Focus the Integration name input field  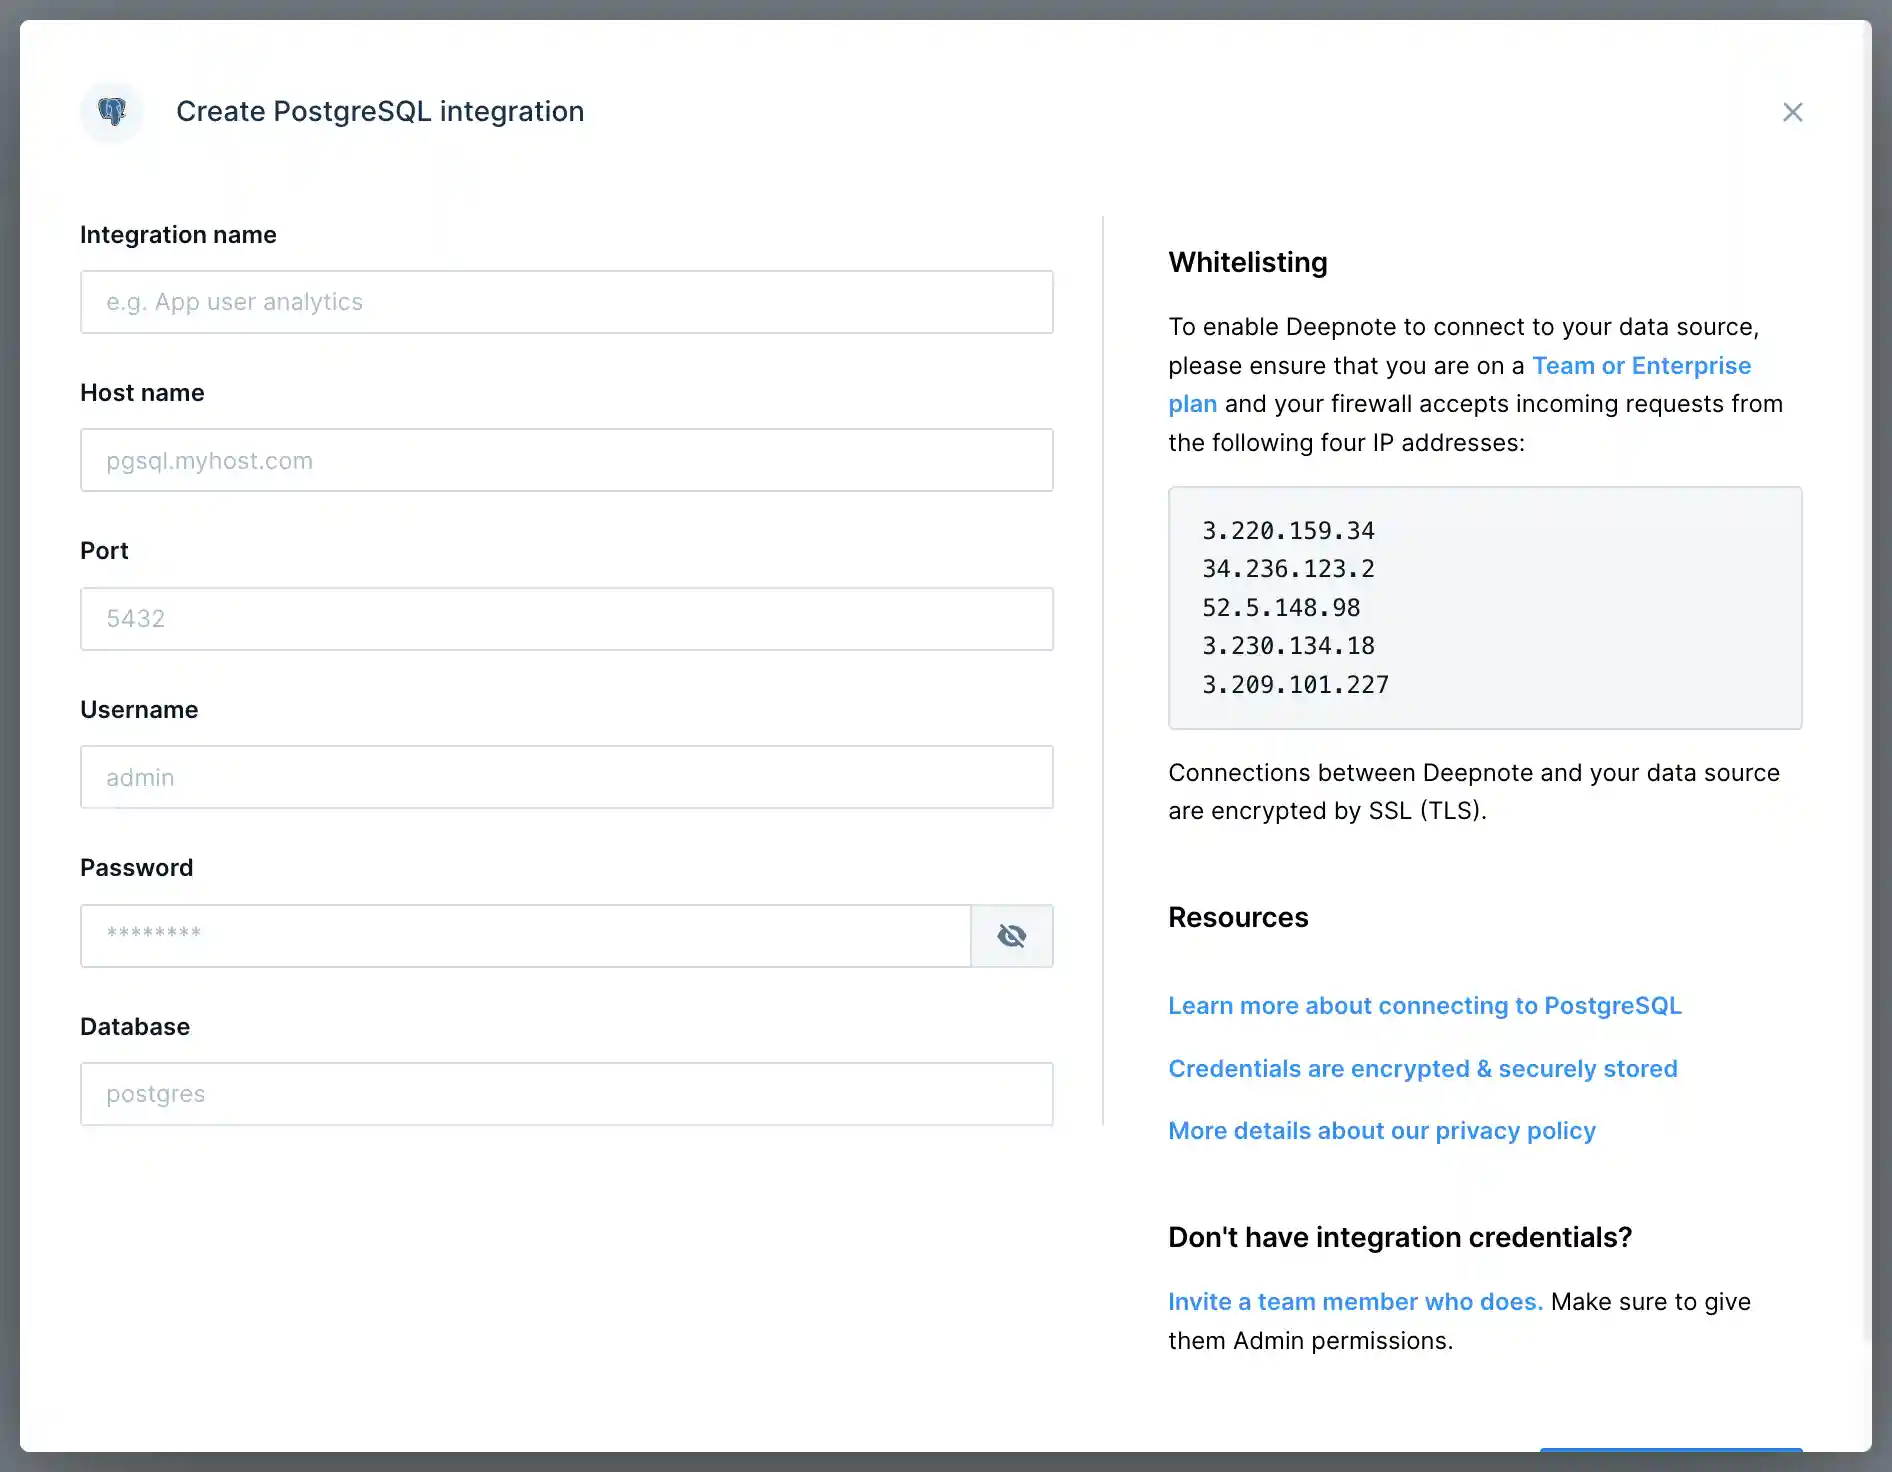point(567,302)
